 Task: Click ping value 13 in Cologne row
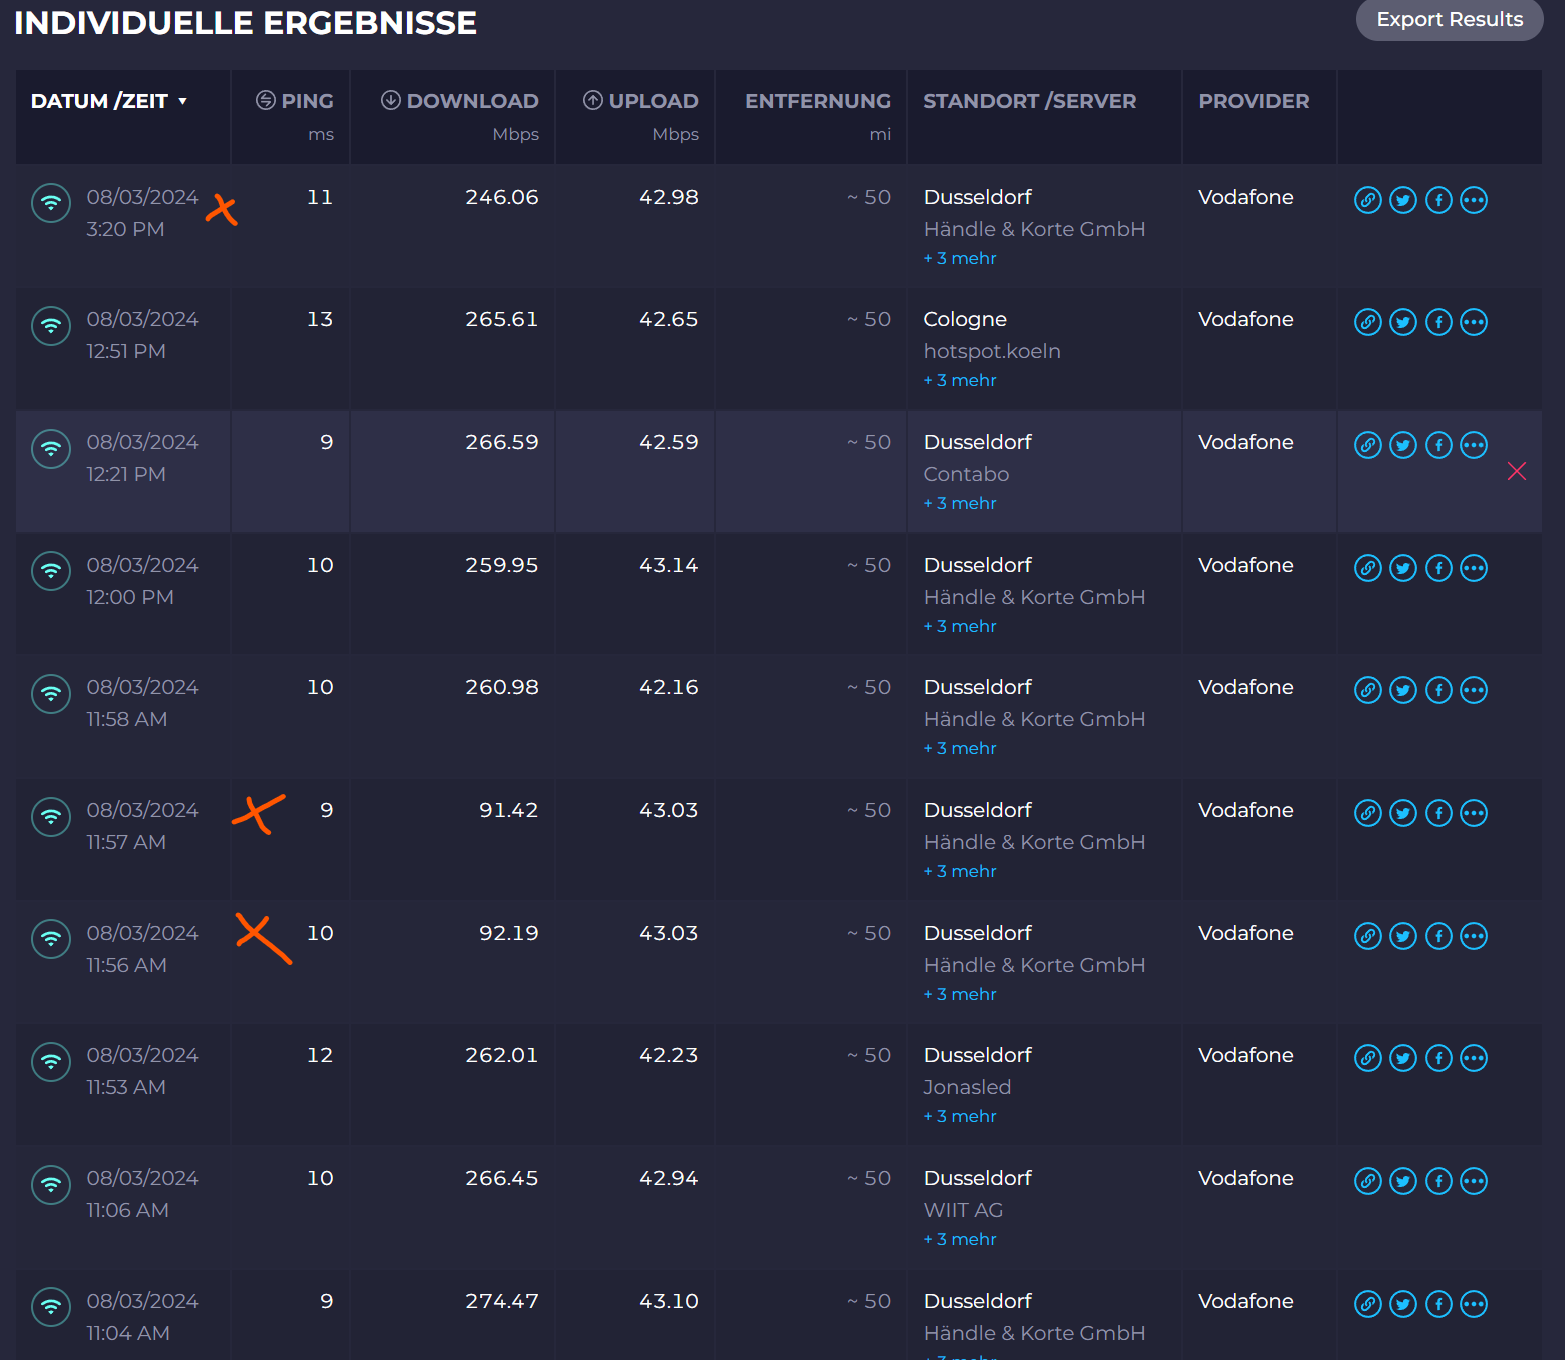[320, 319]
